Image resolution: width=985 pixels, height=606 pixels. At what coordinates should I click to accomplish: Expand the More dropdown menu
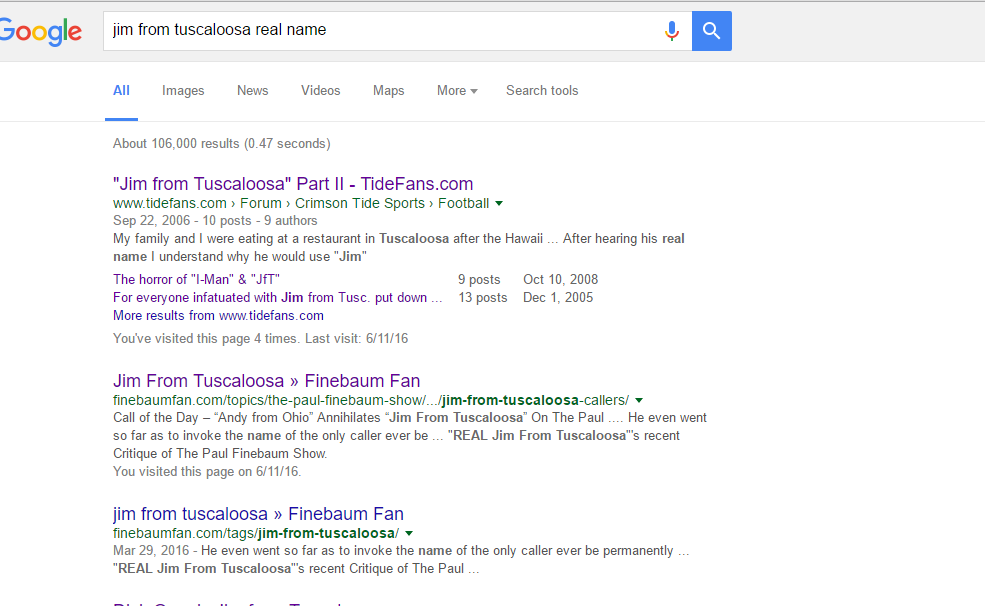(x=457, y=91)
